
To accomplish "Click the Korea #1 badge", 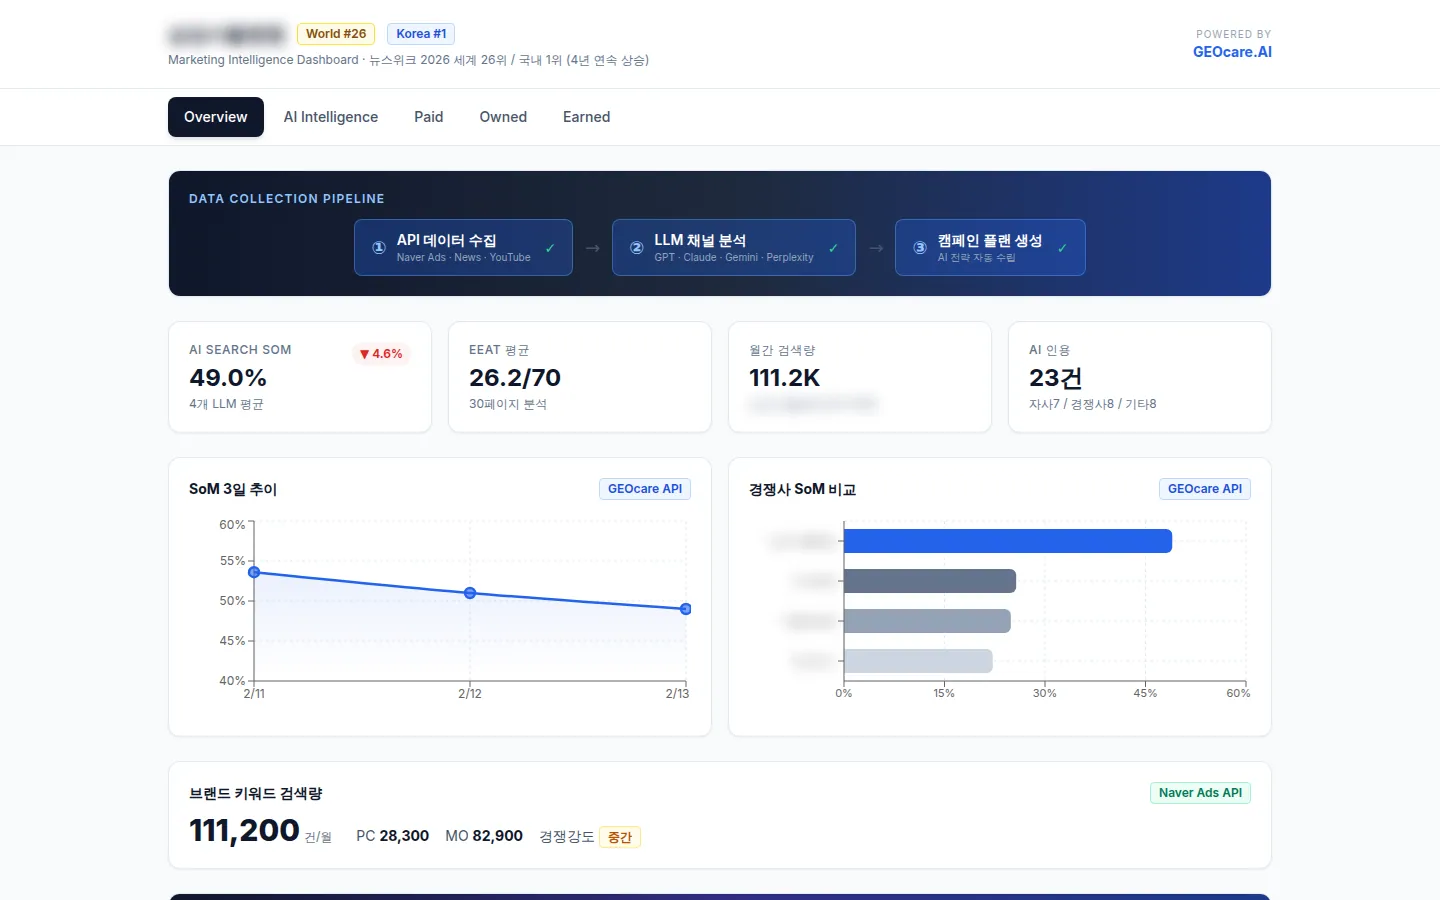I will (421, 34).
